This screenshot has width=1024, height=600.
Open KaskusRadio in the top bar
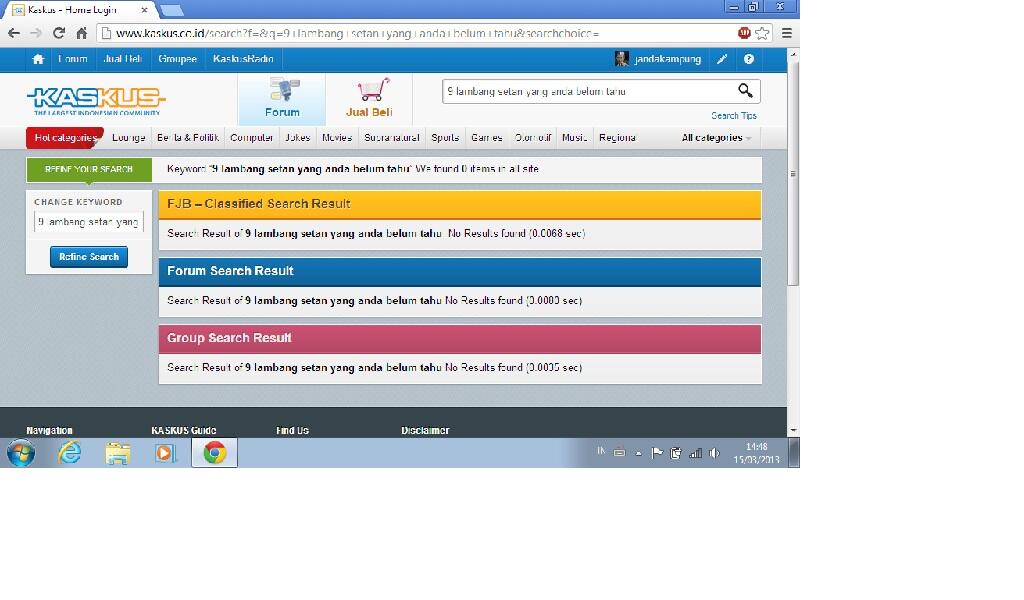pos(243,59)
